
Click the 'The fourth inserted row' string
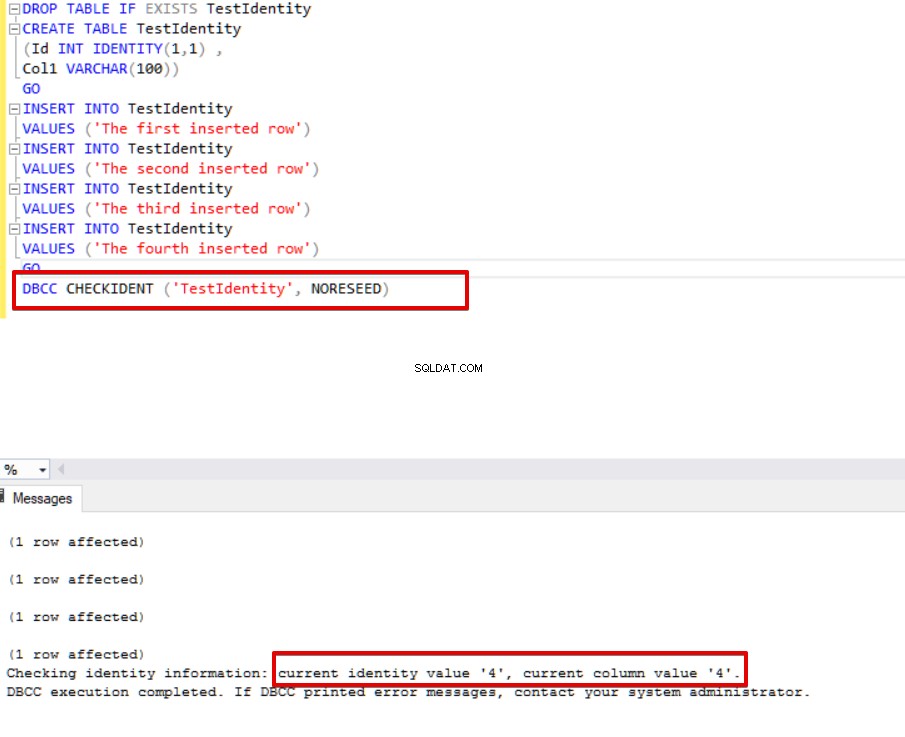tap(202, 249)
